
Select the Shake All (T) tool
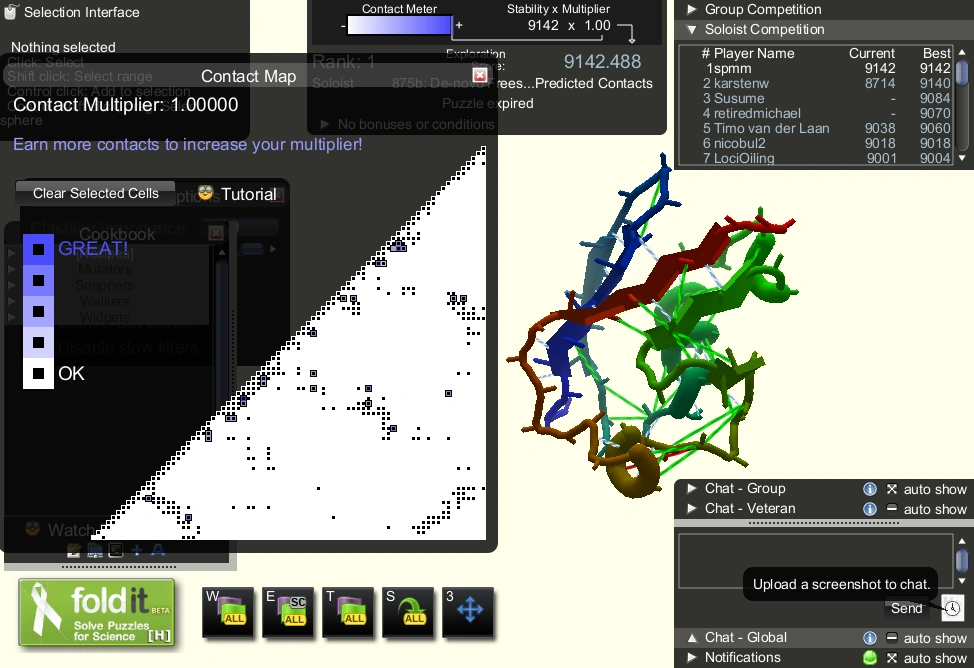tap(348, 612)
